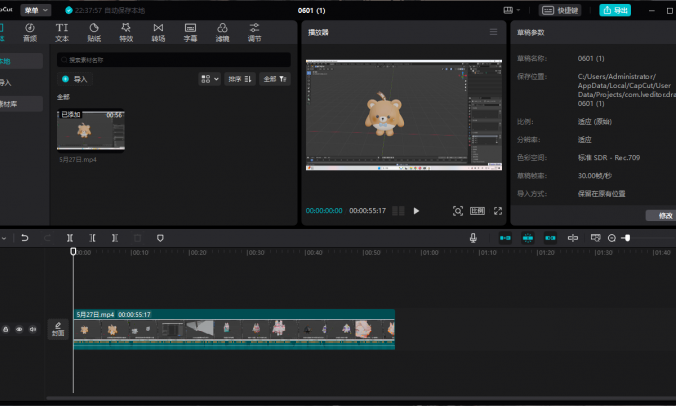Click the 30.00帧/秒 frame rate value
The image size is (676, 406).
[595, 176]
